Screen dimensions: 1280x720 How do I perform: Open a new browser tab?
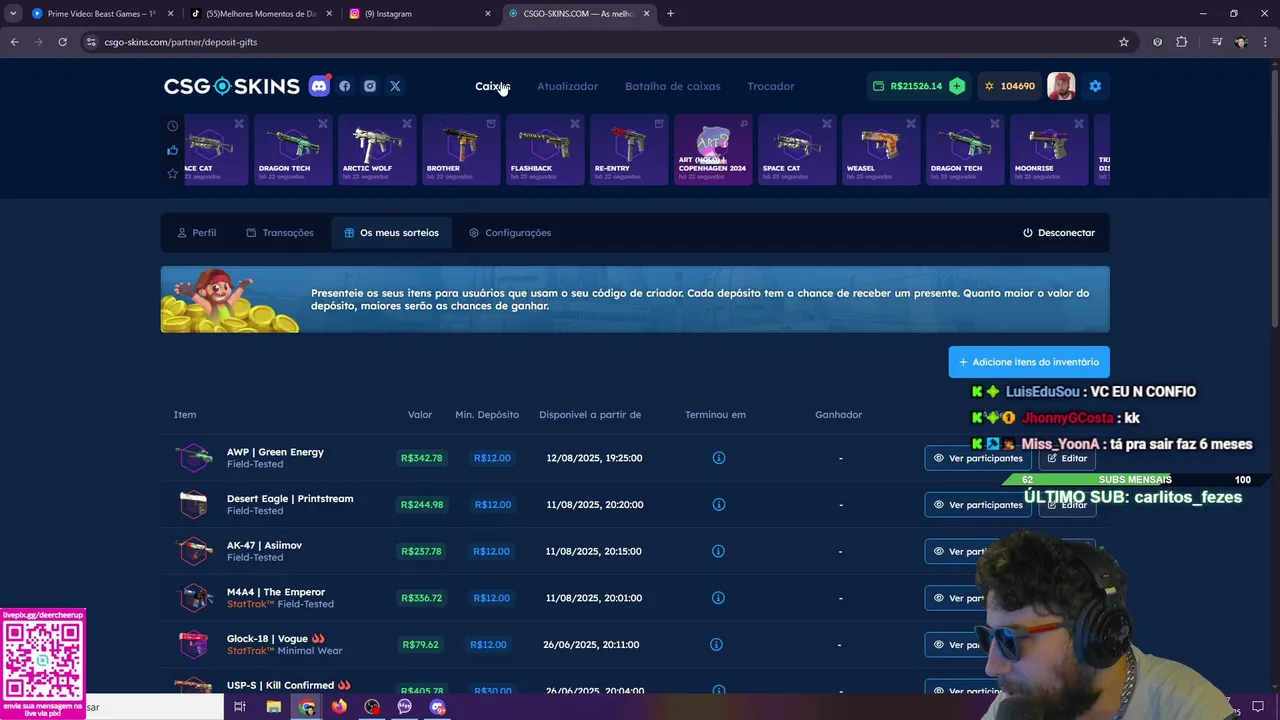(670, 14)
